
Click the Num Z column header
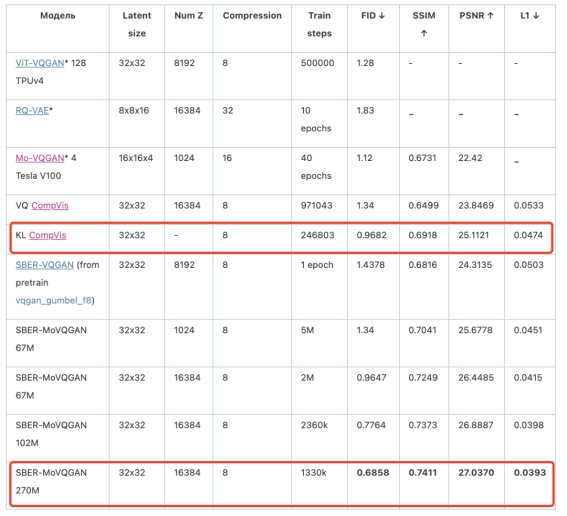click(x=188, y=16)
